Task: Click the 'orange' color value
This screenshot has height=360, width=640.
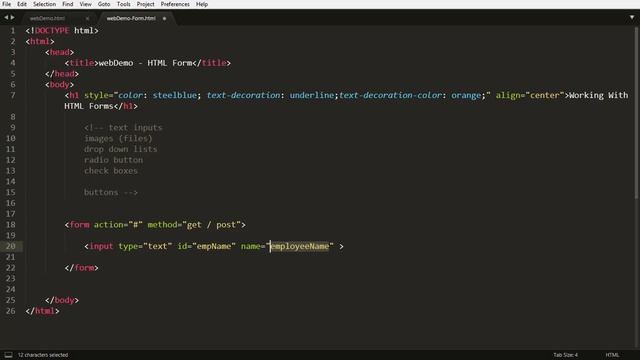Action: [x=466, y=95]
